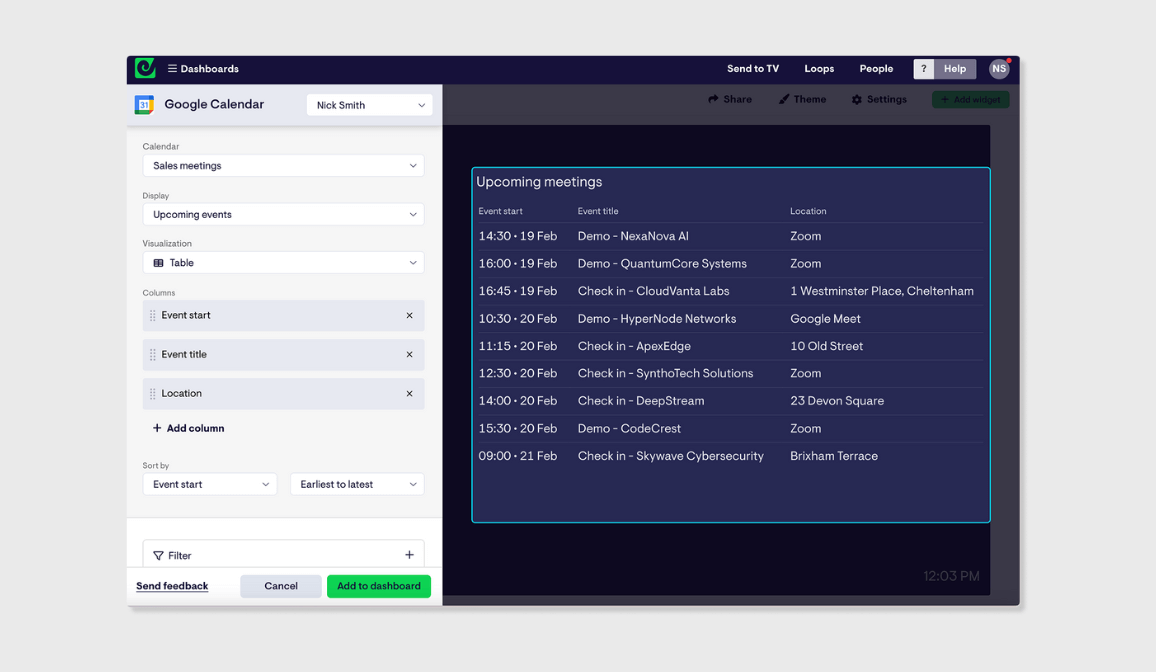This screenshot has height=672, width=1156.
Task: Click the Geckoboard logo icon
Action: [144, 68]
